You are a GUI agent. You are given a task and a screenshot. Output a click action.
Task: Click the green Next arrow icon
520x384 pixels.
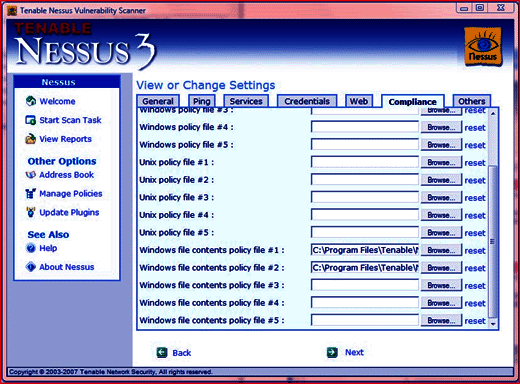point(332,352)
